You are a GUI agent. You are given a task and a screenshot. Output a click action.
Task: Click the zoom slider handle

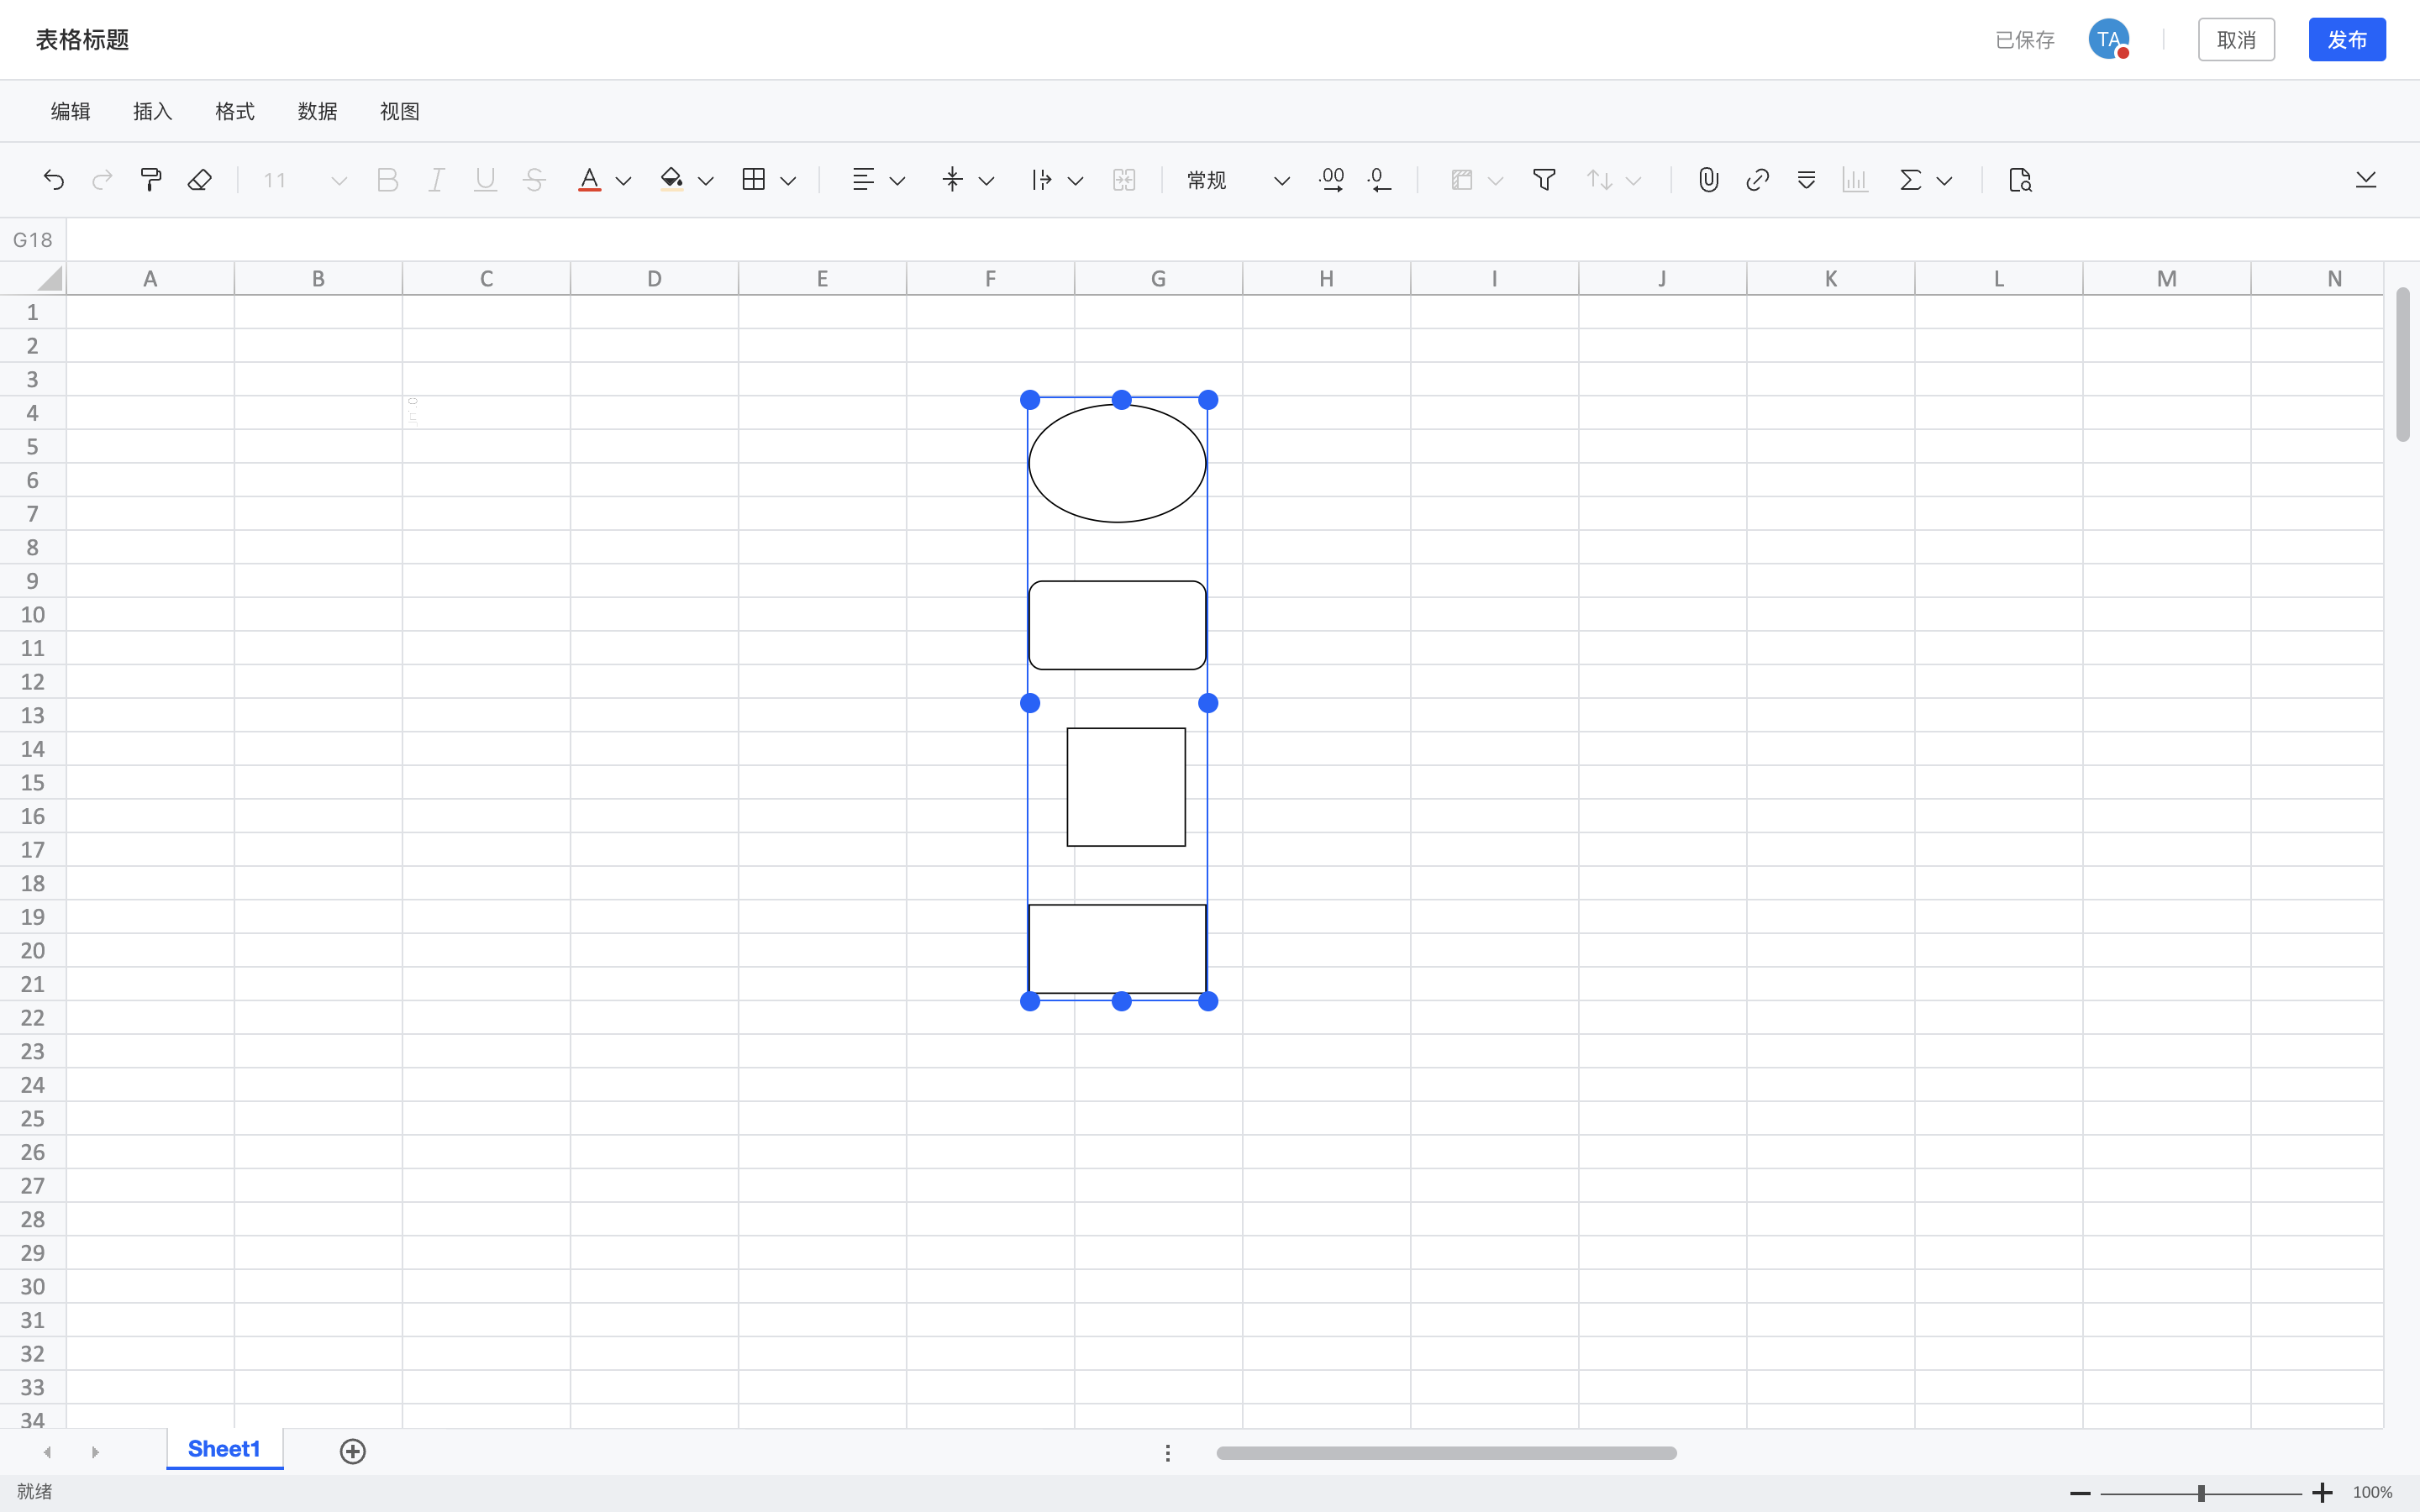pos(2201,1493)
